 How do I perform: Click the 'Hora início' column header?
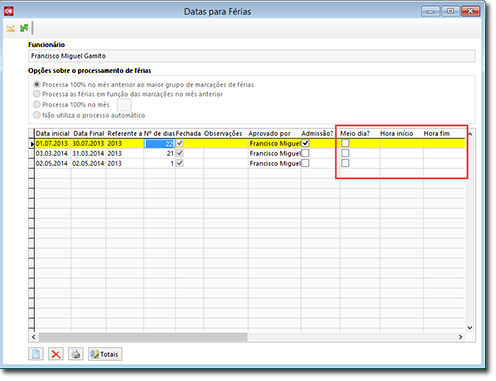(x=401, y=133)
